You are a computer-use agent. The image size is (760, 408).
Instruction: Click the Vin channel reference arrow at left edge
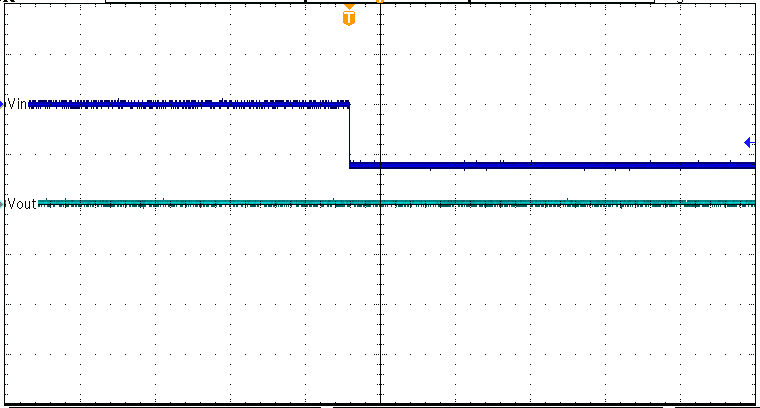pos(4,103)
